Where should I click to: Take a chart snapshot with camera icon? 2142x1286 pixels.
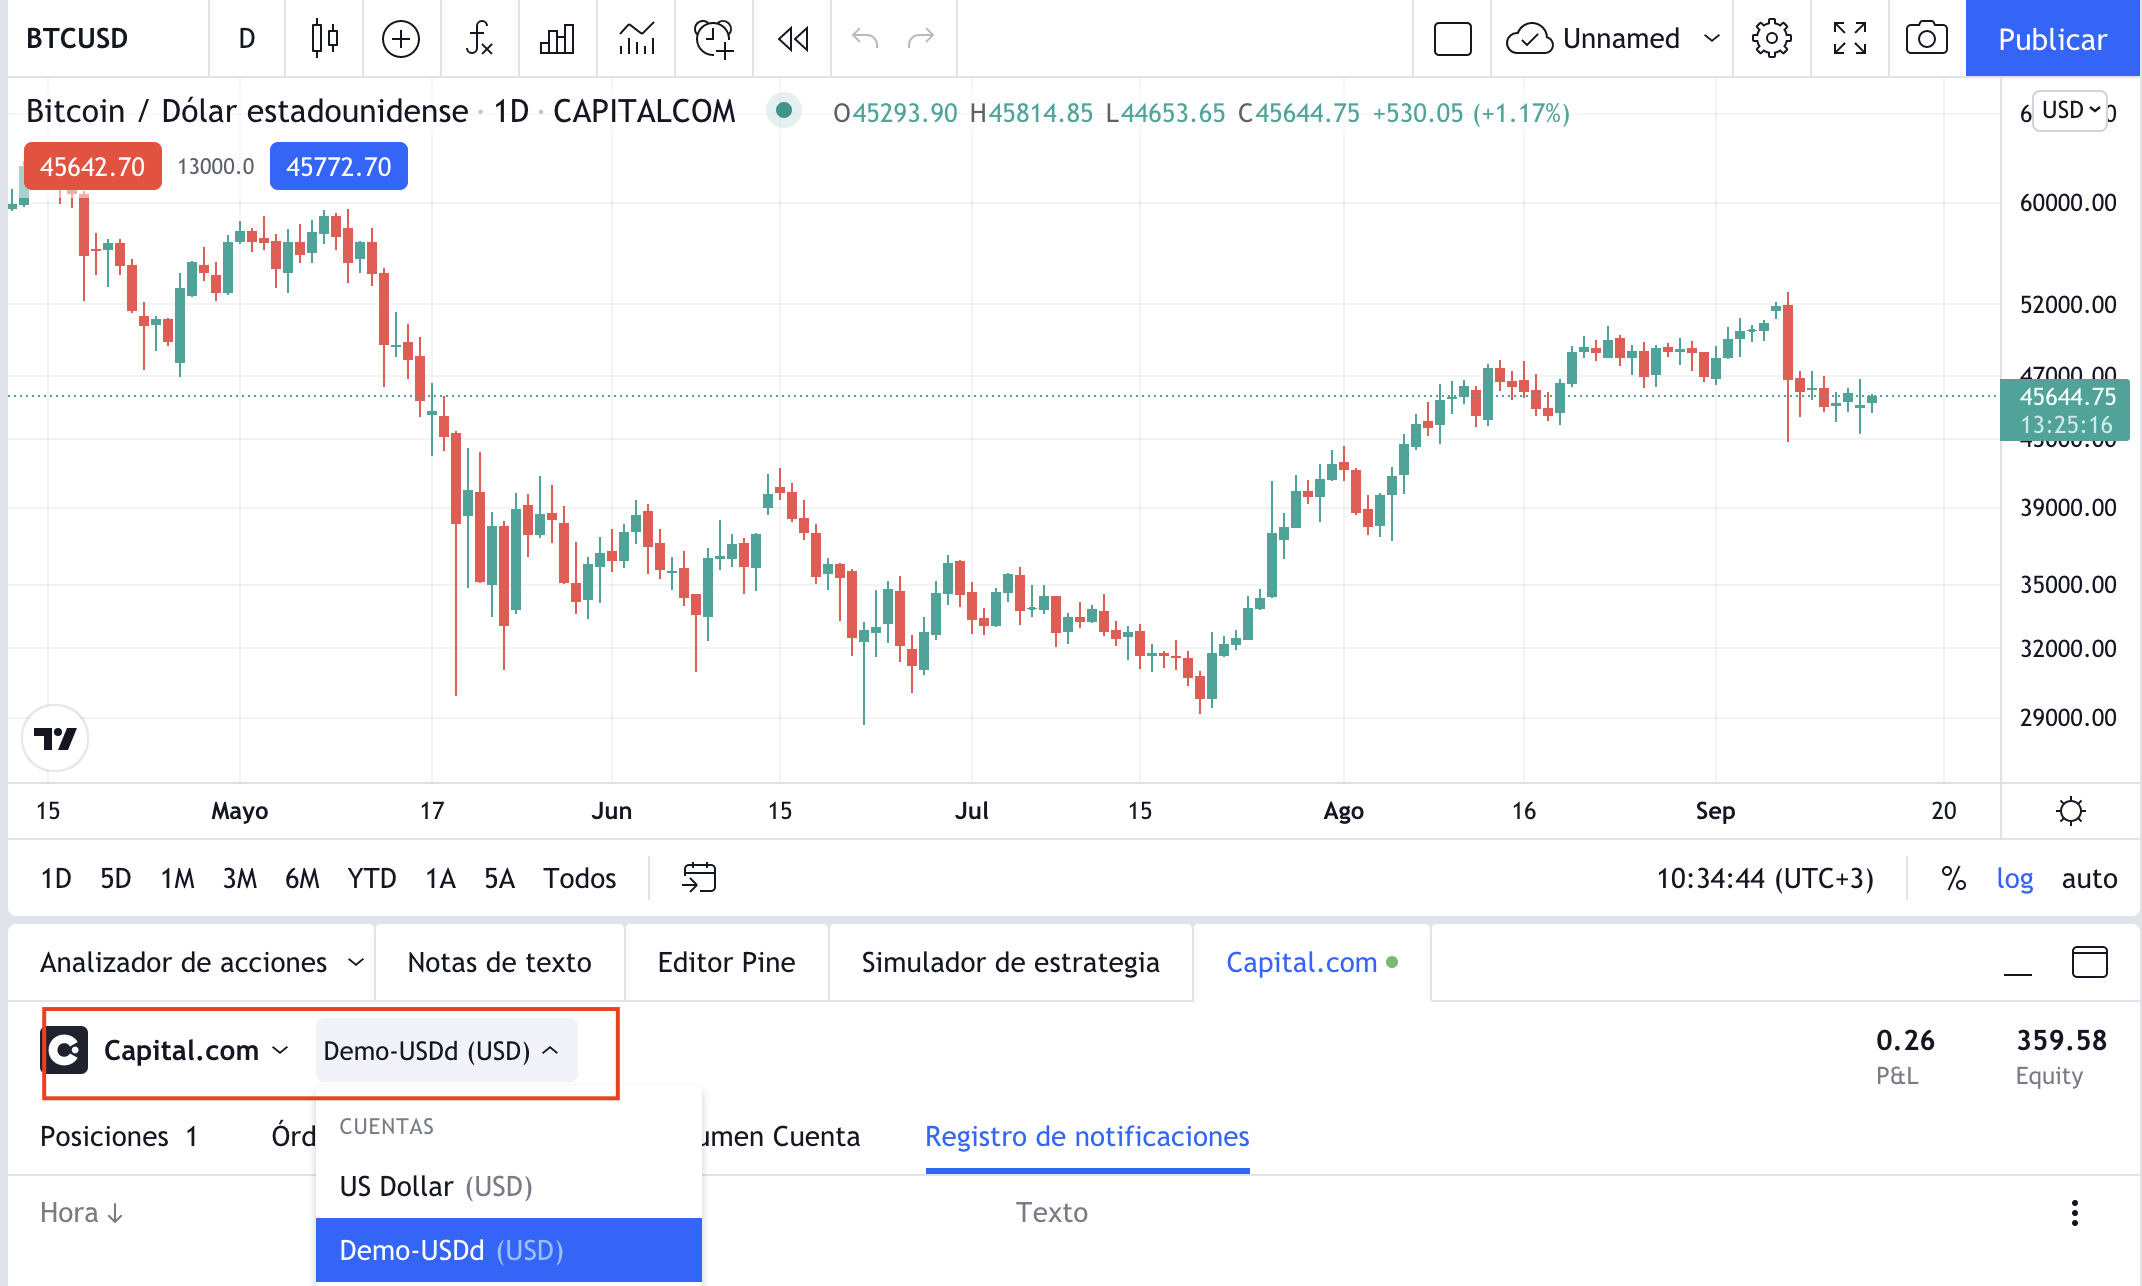pyautogui.click(x=1926, y=39)
